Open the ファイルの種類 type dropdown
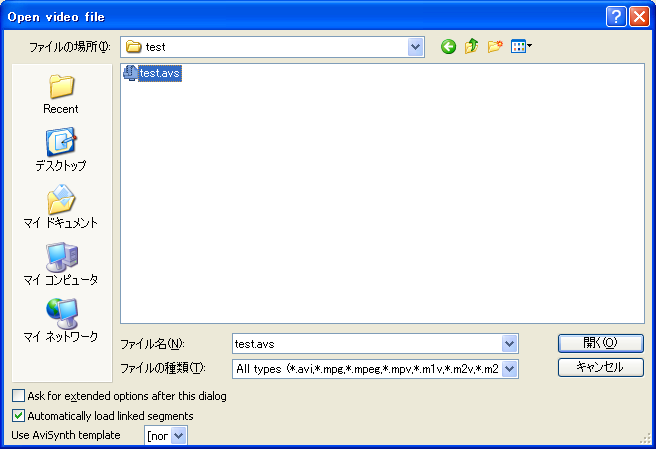The image size is (656, 449). click(510, 369)
